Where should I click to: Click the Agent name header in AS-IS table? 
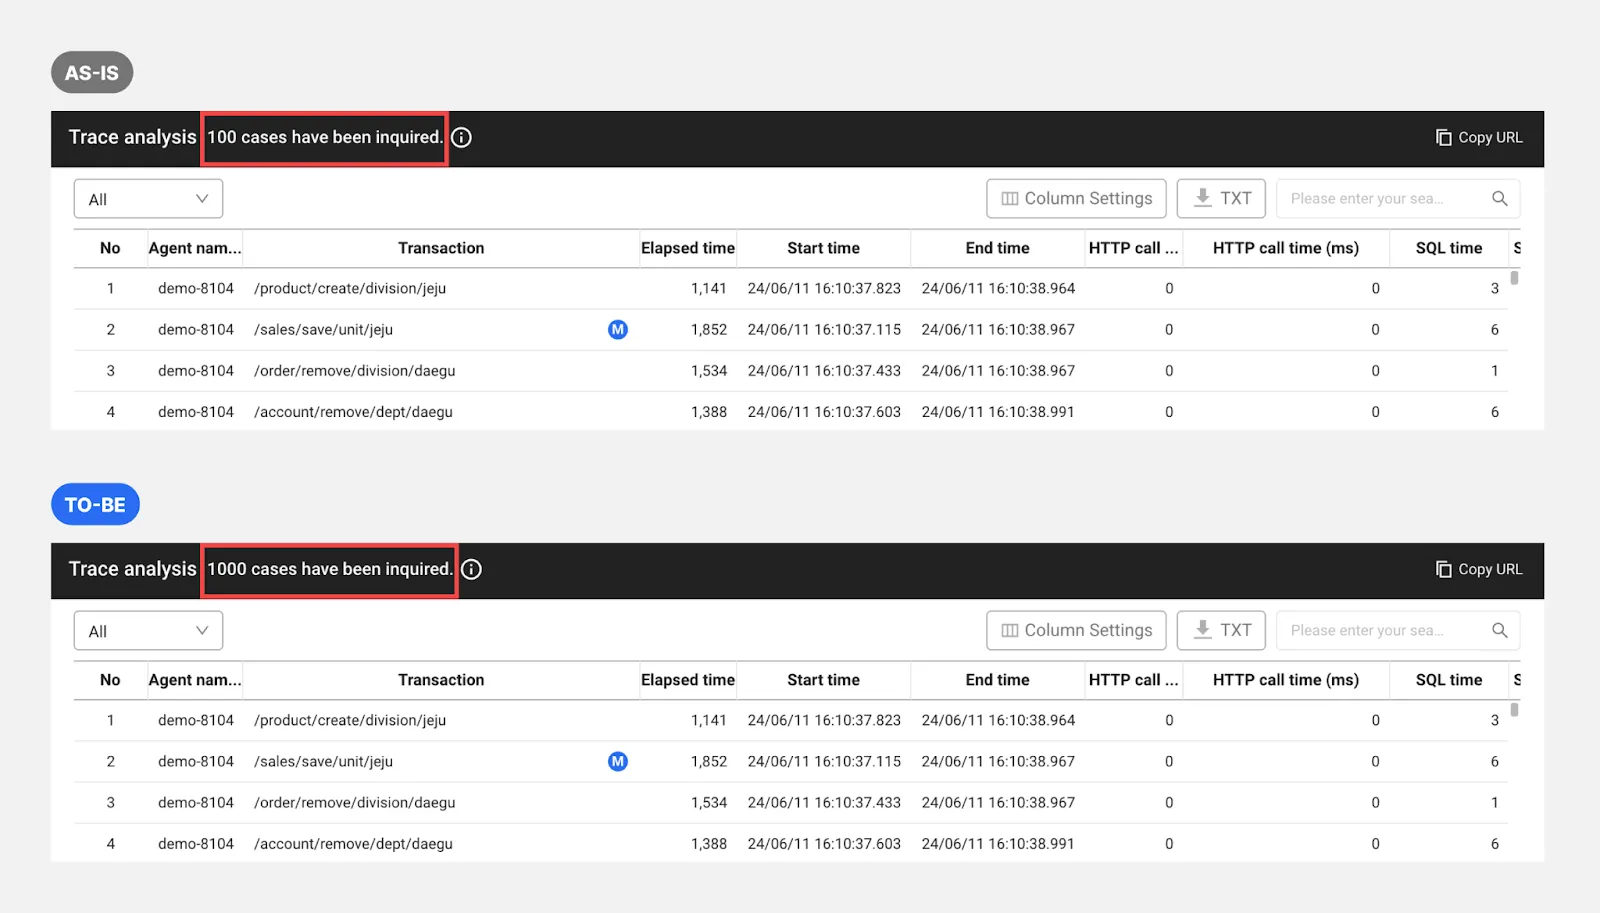click(x=195, y=248)
